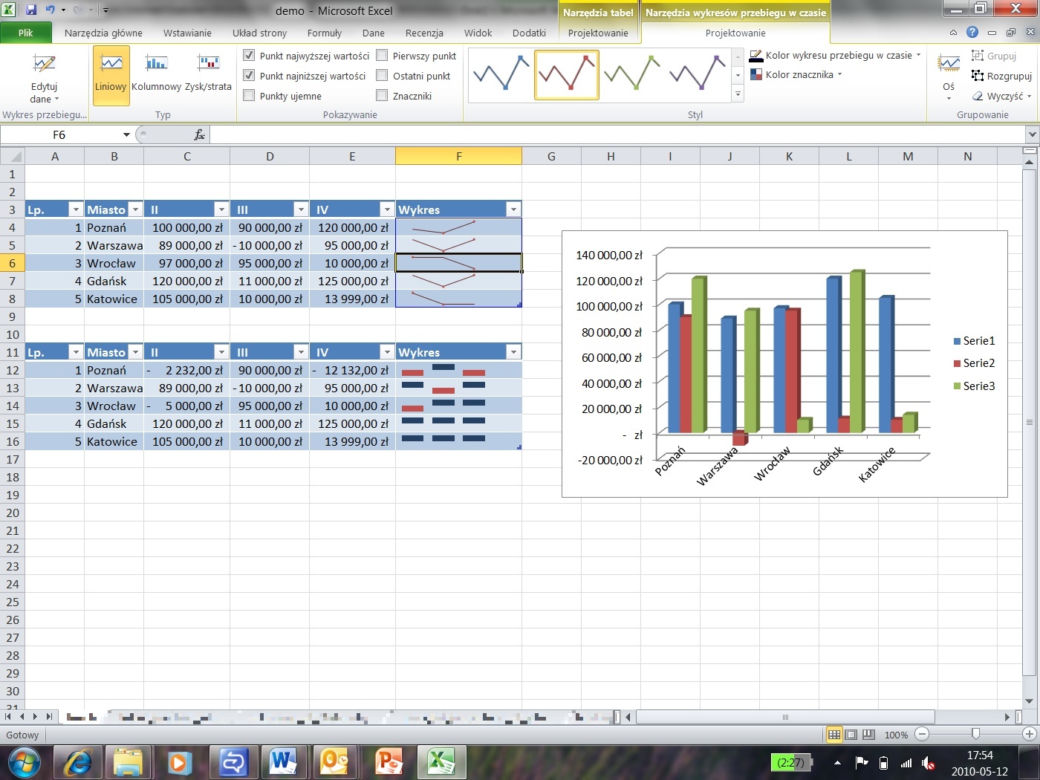Toggle Punkt najniższej wartości checkbox
The width and height of the screenshot is (1040, 780).
coord(249,75)
